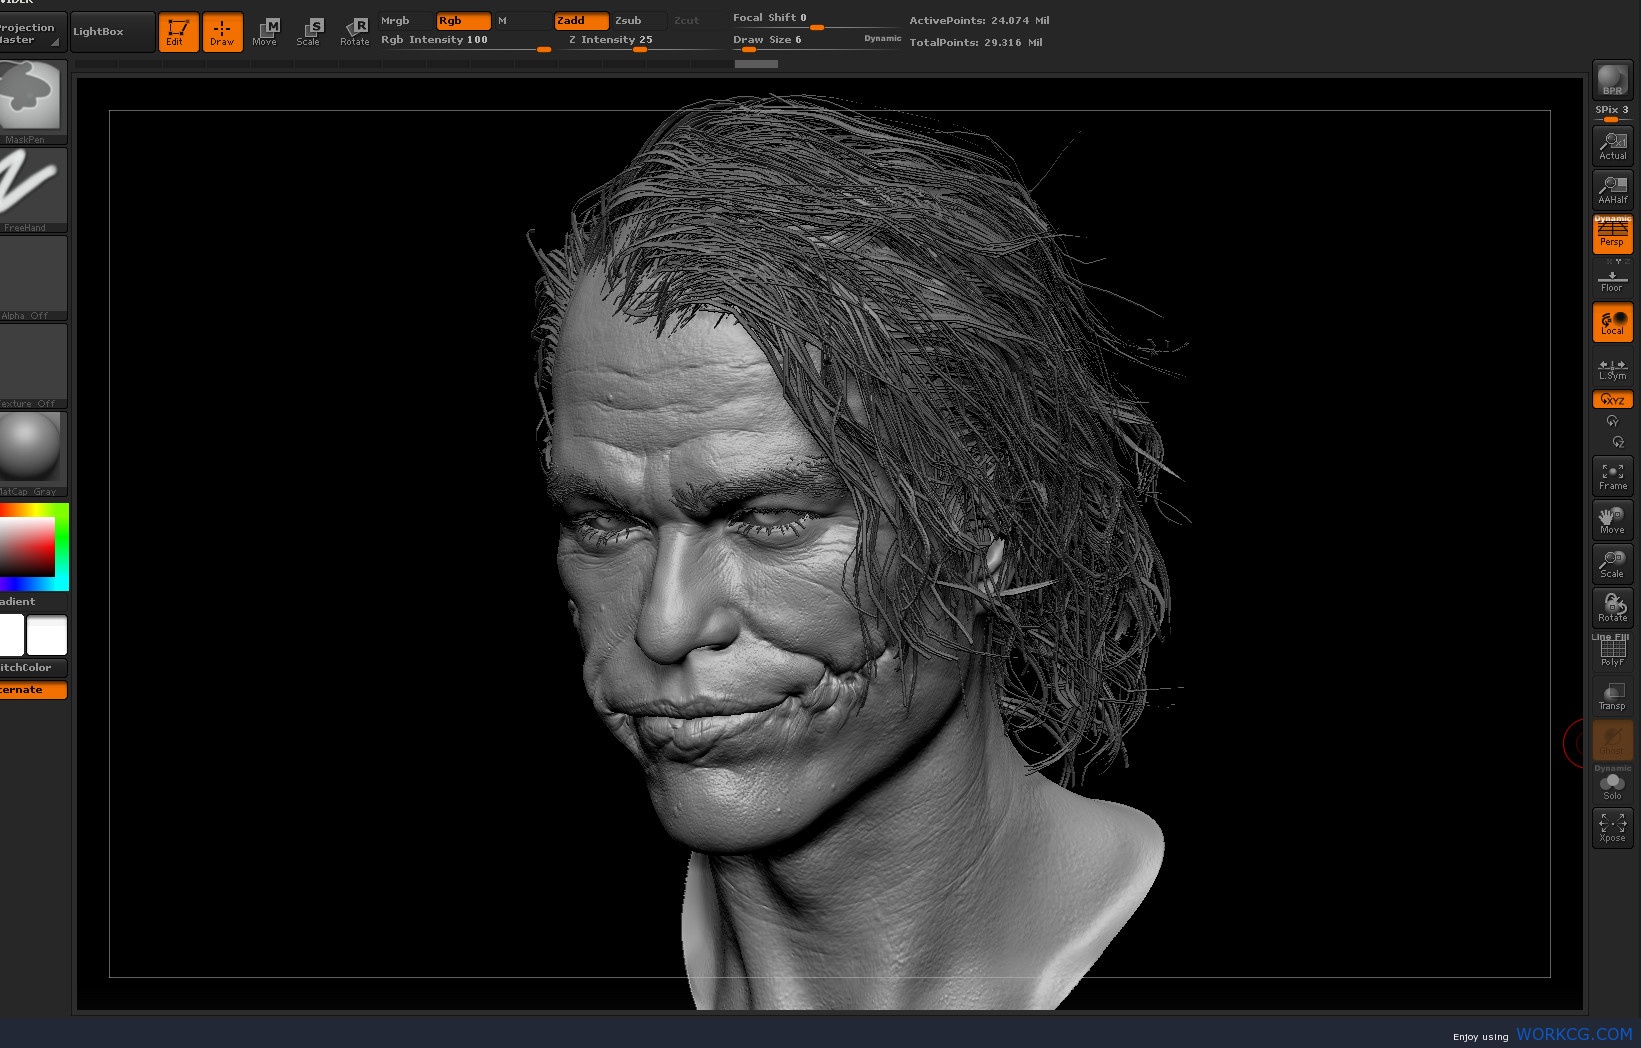
Task: Select right main color swatch
Action: pos(47,635)
